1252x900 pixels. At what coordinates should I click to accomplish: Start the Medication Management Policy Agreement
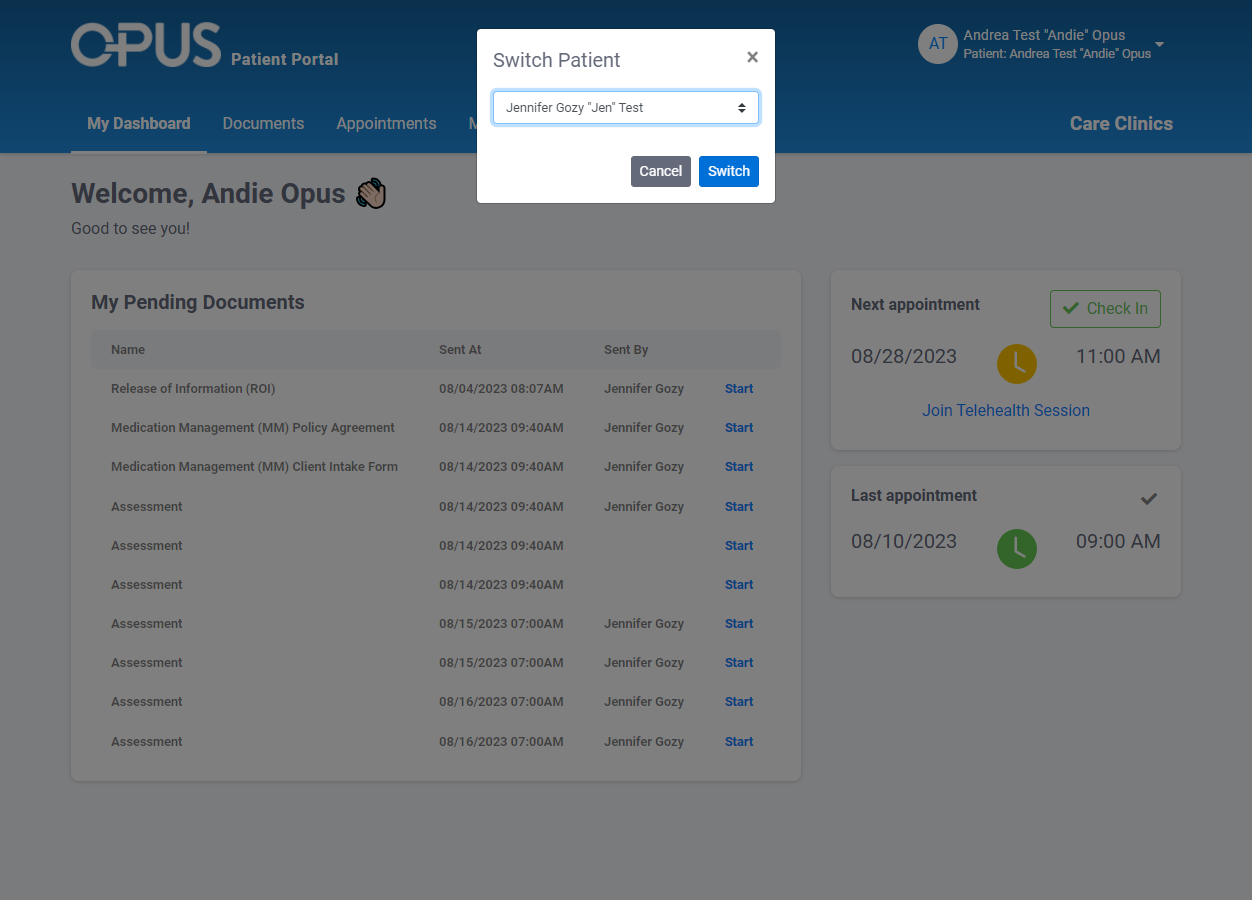pyautogui.click(x=739, y=428)
